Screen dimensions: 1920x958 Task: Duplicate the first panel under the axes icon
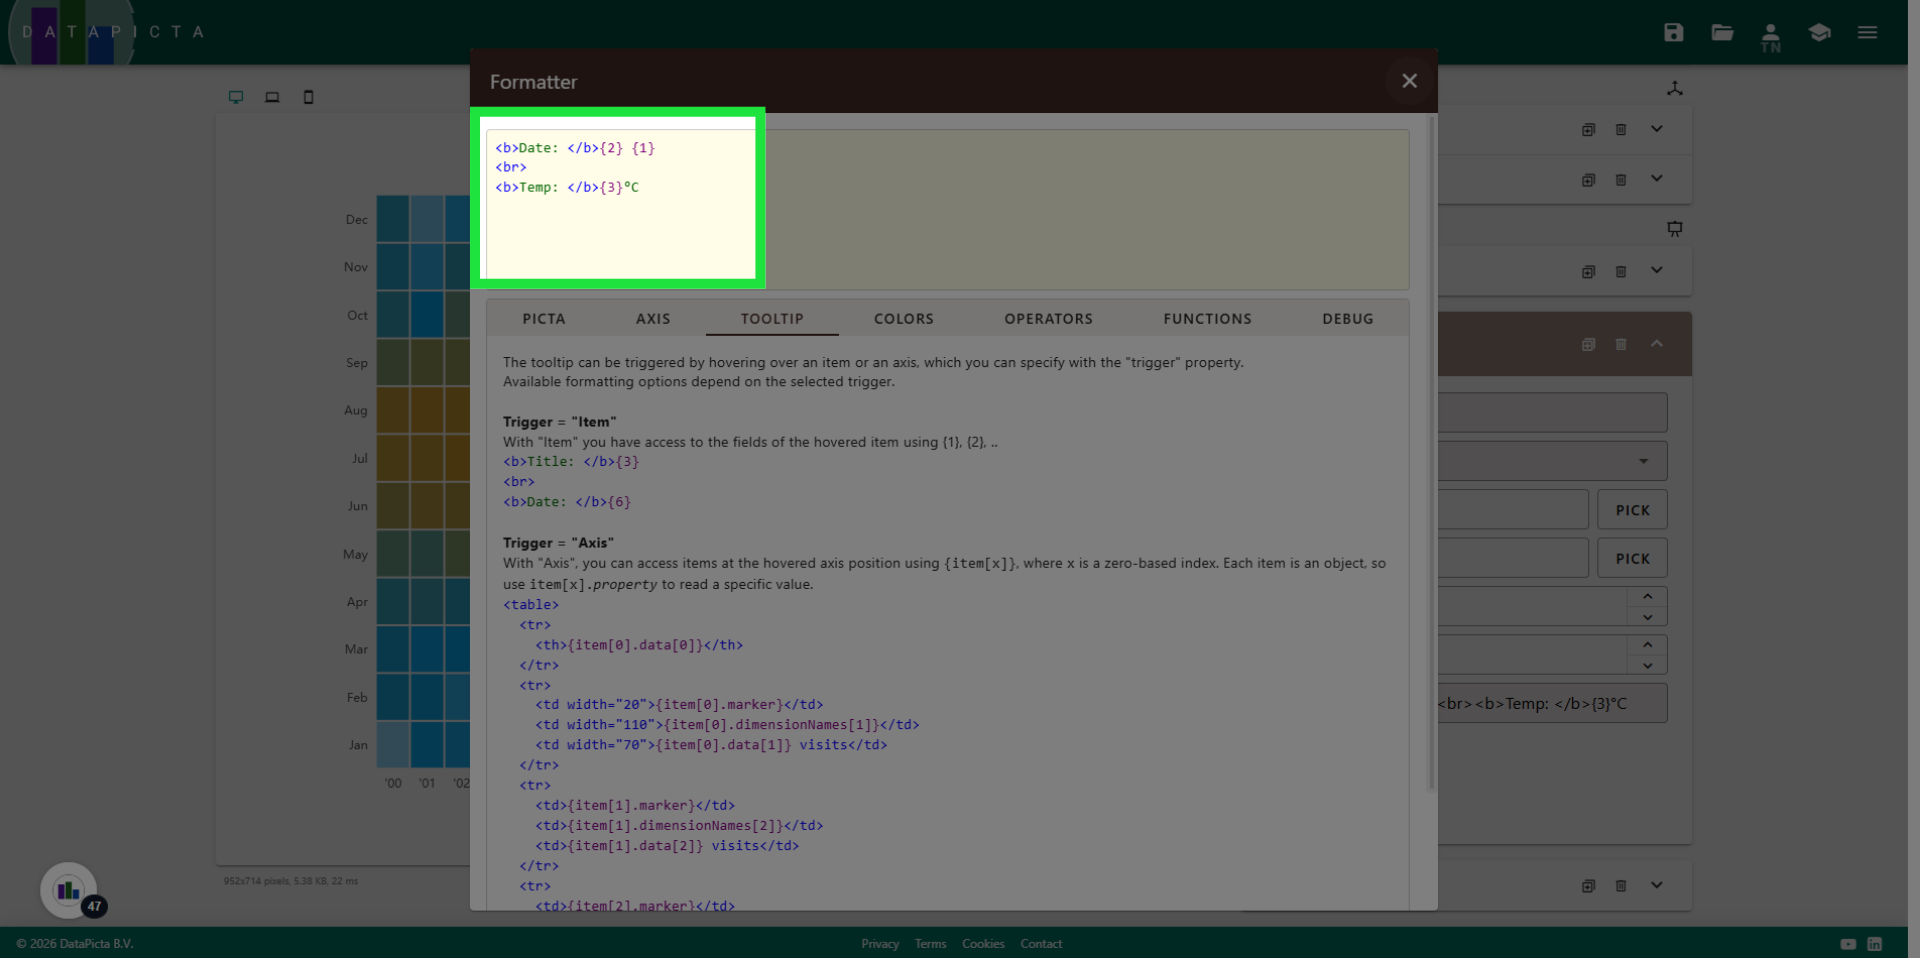tap(1588, 129)
